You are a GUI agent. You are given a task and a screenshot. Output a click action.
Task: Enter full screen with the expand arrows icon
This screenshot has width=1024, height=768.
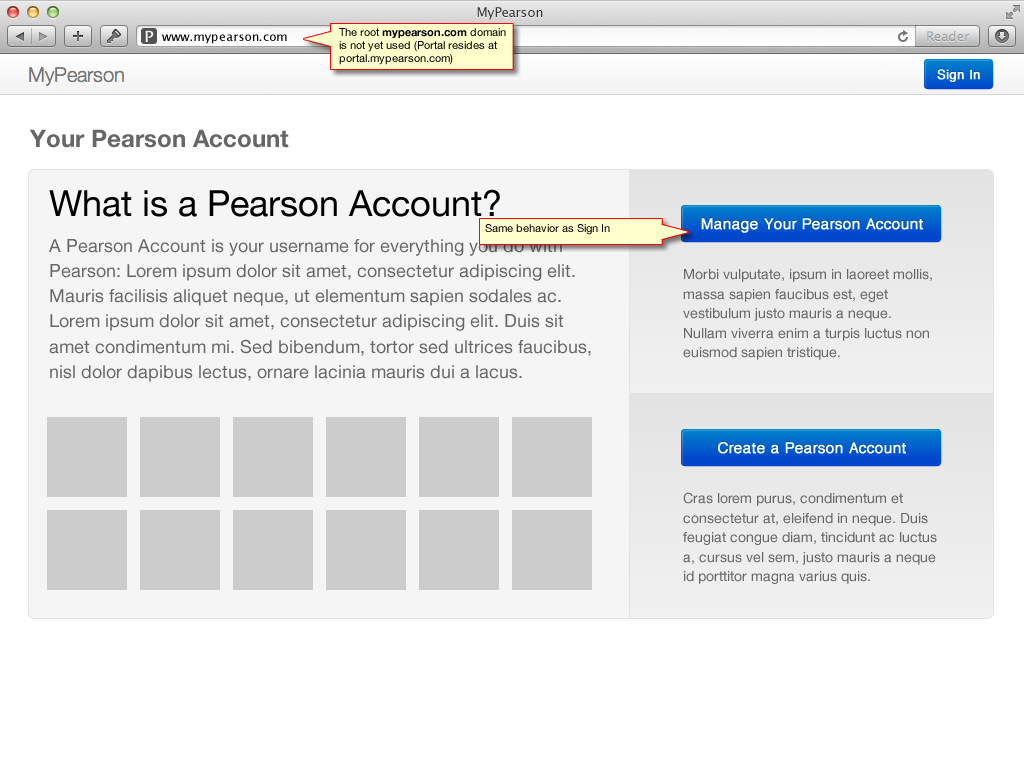pos(1012,11)
